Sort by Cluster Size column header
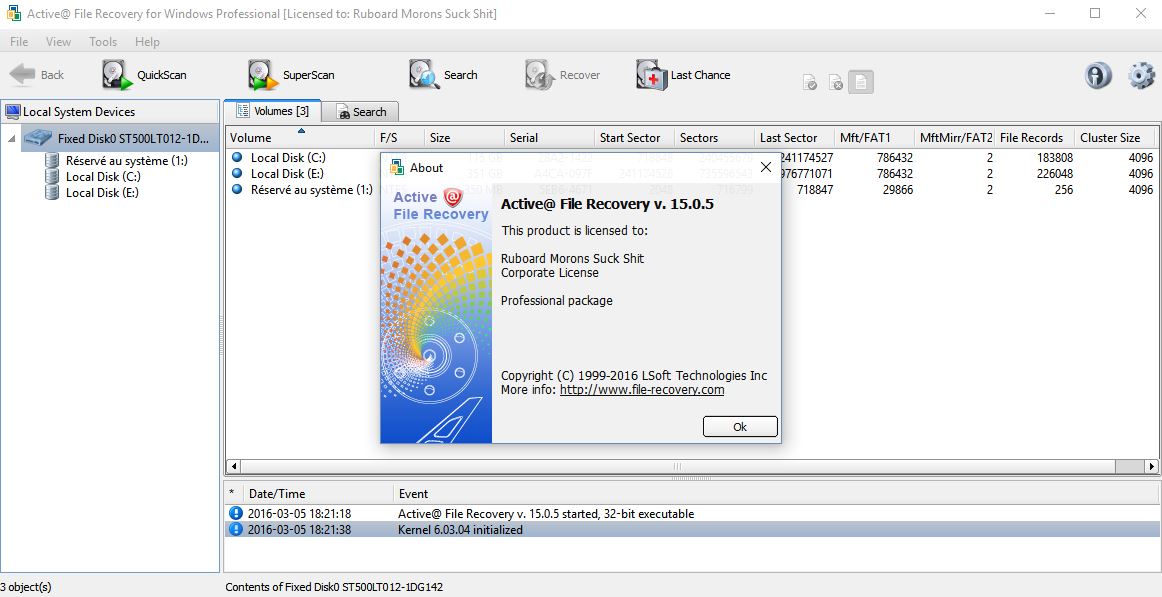The image size is (1162, 597). [1115, 137]
